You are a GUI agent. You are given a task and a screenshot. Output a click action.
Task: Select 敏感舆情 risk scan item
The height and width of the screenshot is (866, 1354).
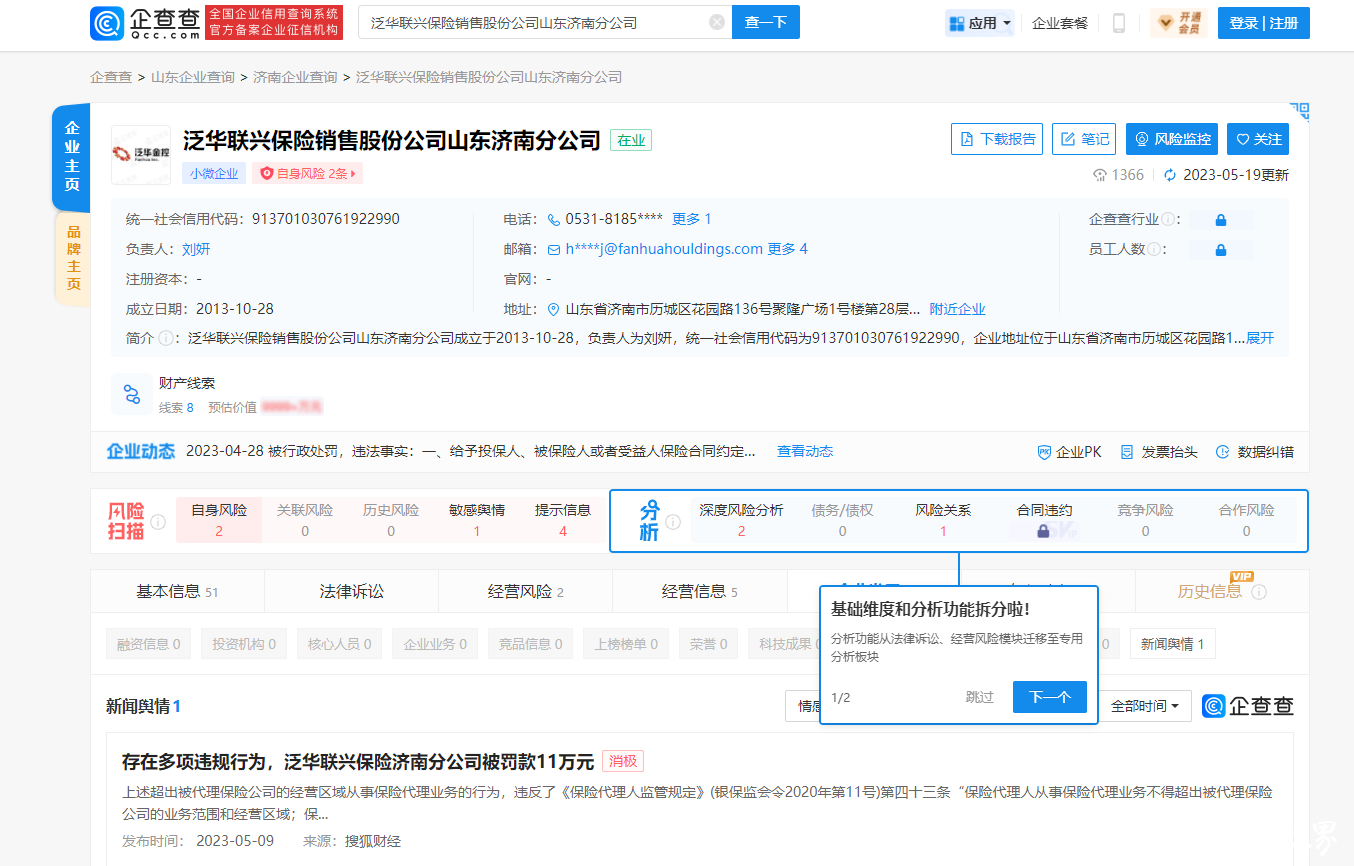[477, 520]
